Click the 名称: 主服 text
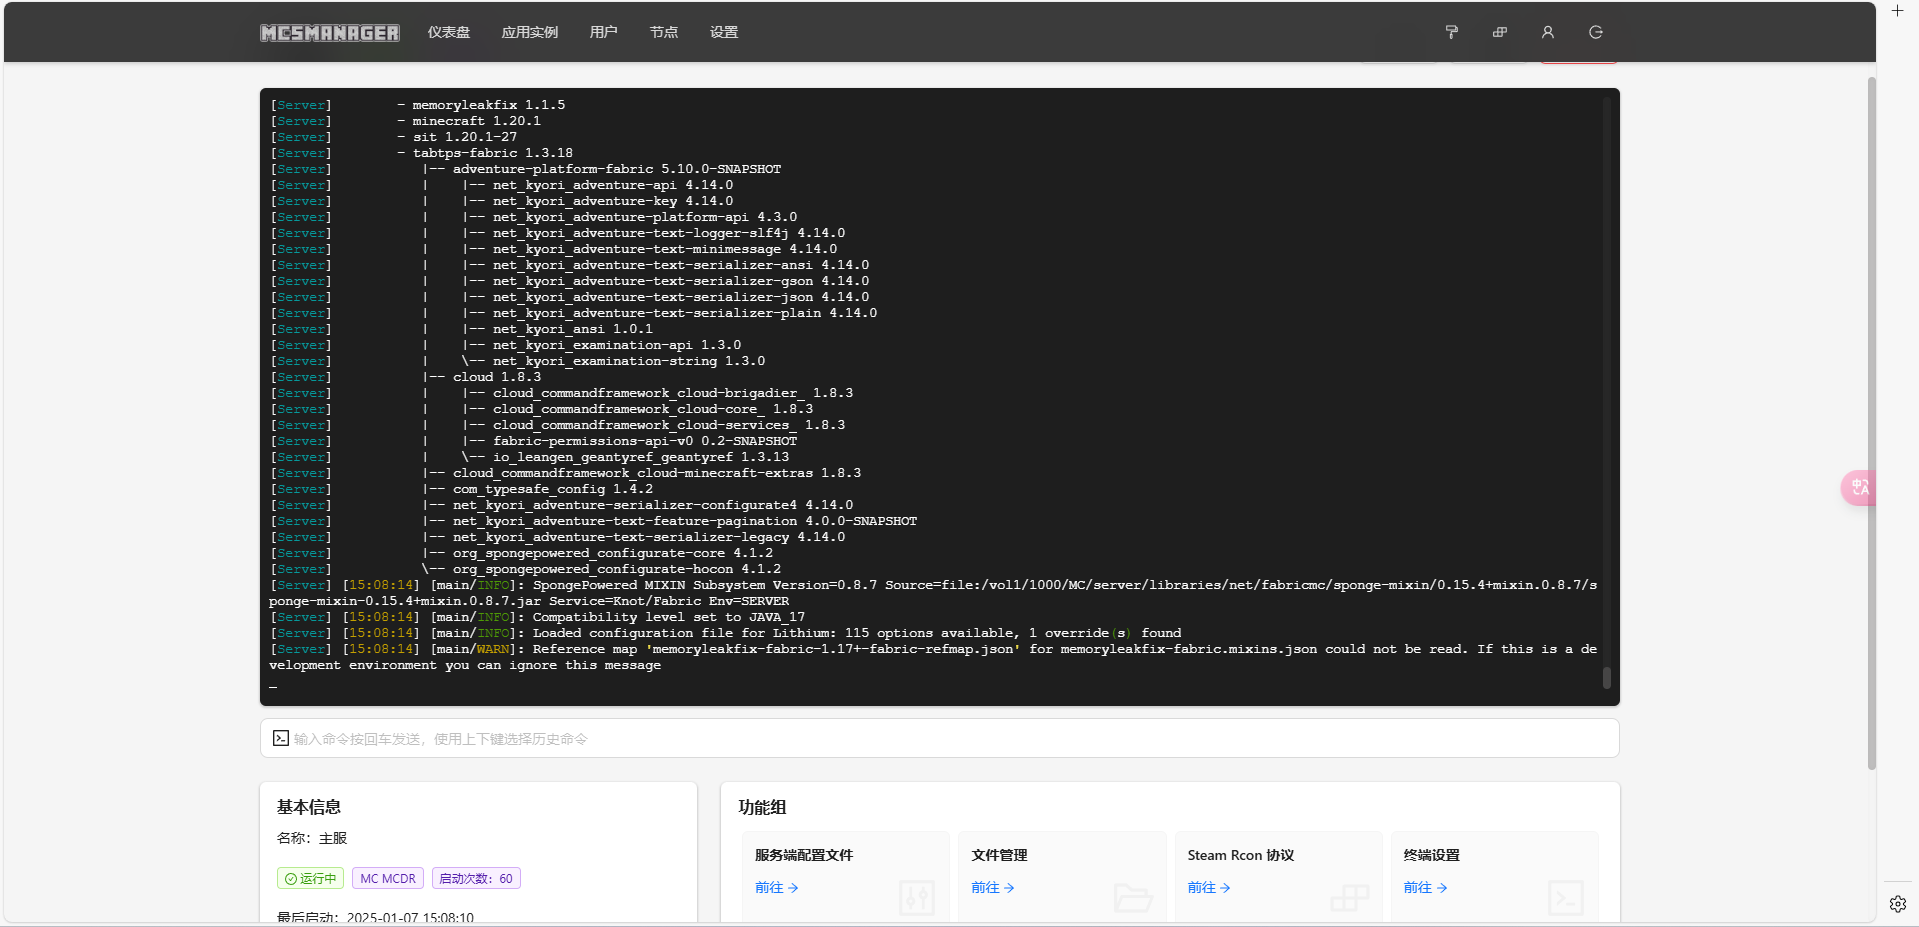Viewport: 1919px width, 927px height. 312,838
